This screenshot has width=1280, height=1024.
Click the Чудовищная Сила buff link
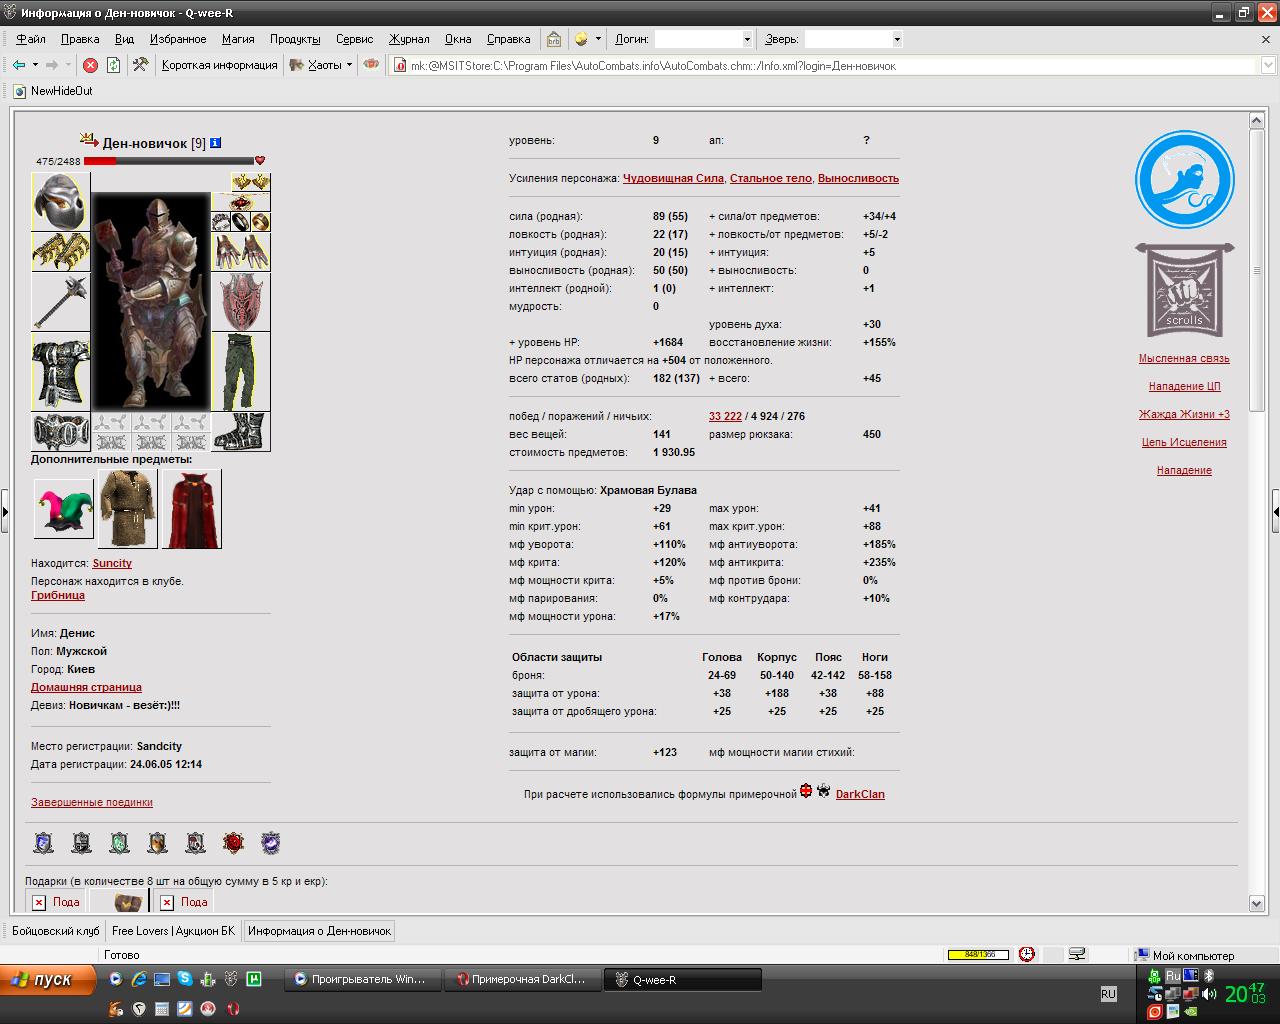pyautogui.click(x=673, y=178)
